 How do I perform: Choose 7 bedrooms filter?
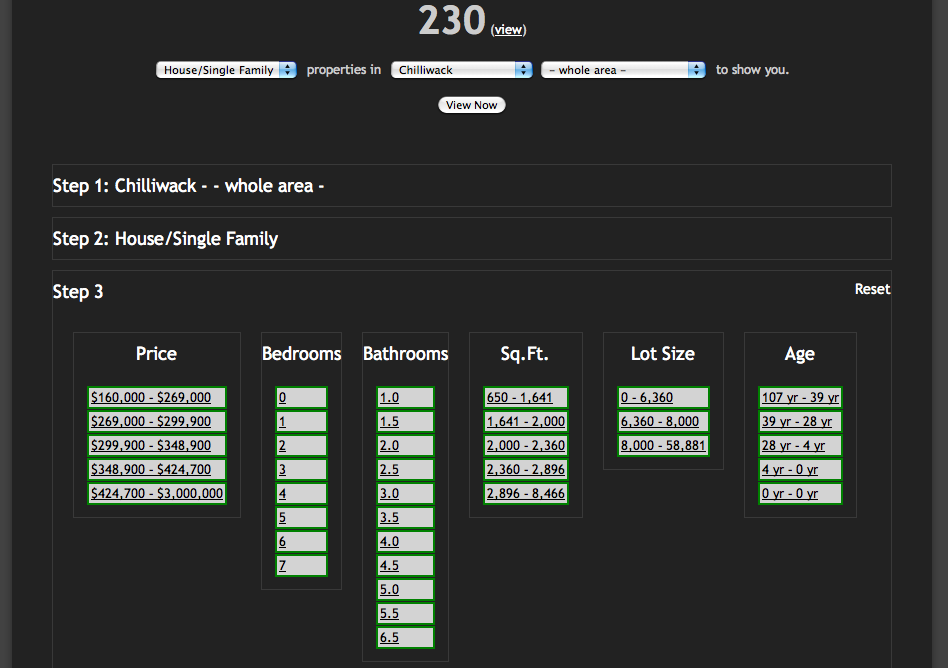301,566
